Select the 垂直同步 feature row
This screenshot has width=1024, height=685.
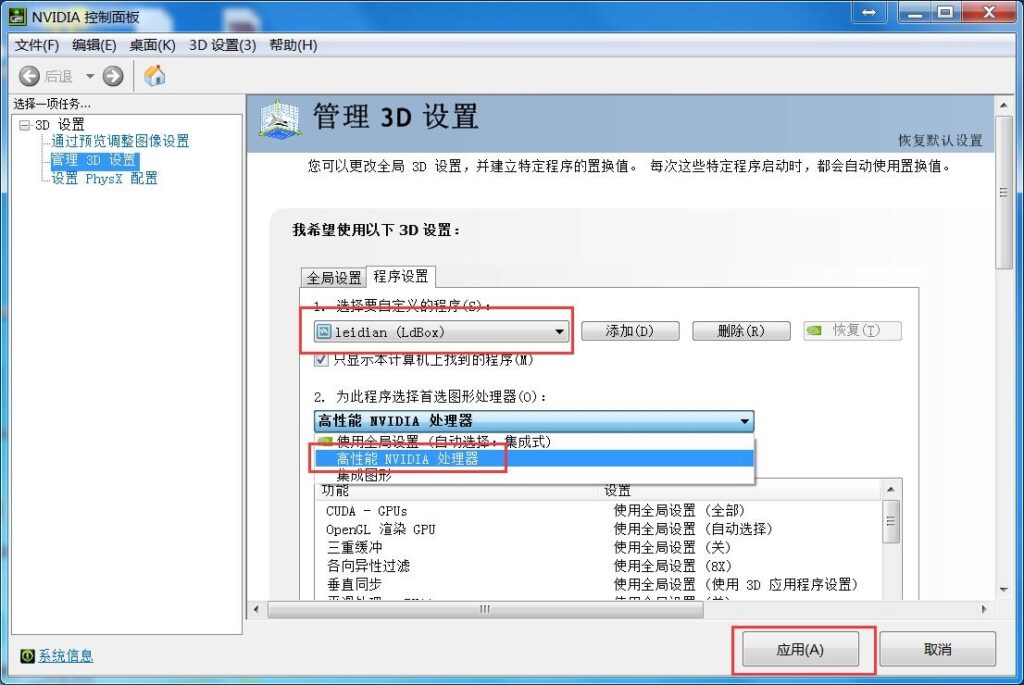[597, 584]
